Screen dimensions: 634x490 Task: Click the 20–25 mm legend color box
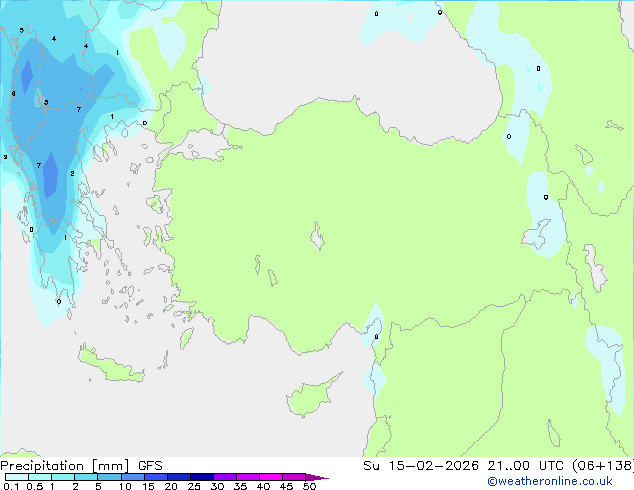tap(178, 477)
